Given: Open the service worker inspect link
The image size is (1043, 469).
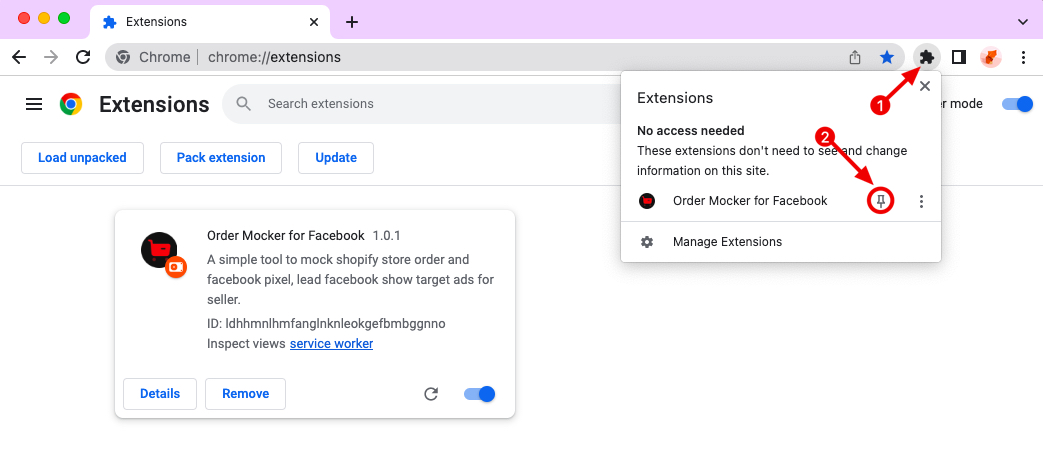Looking at the screenshot, I should [x=331, y=344].
